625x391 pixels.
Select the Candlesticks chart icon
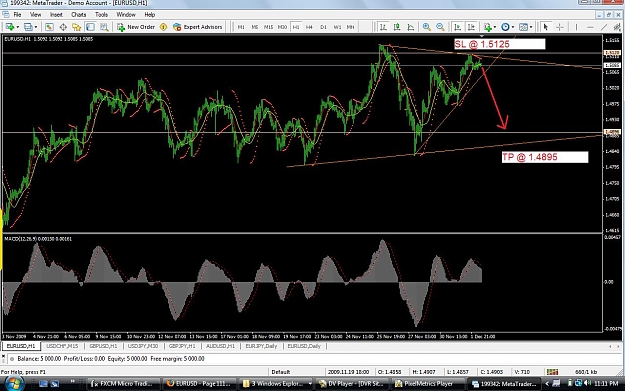(397, 27)
